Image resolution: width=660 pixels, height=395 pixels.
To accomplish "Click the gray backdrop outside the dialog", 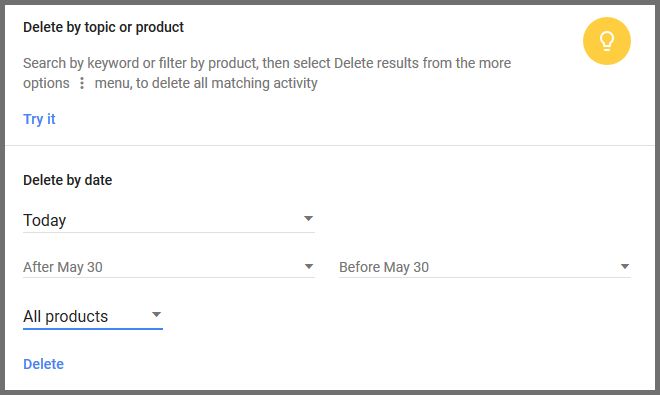I will (x=2, y=198).
